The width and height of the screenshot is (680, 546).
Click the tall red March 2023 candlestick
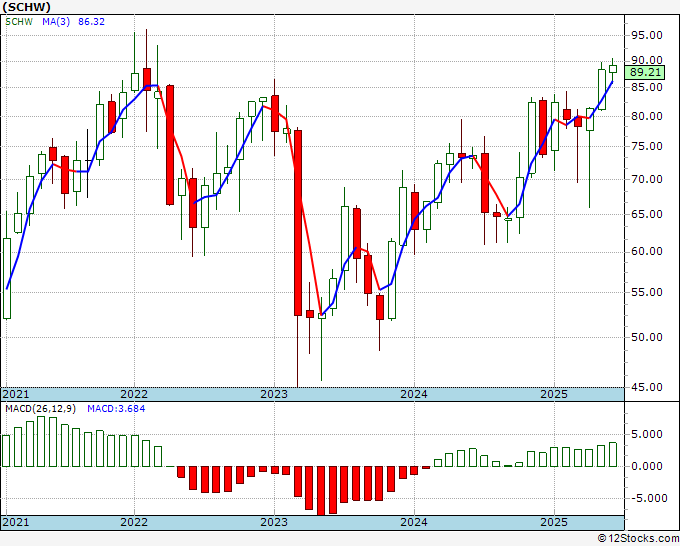click(x=298, y=223)
